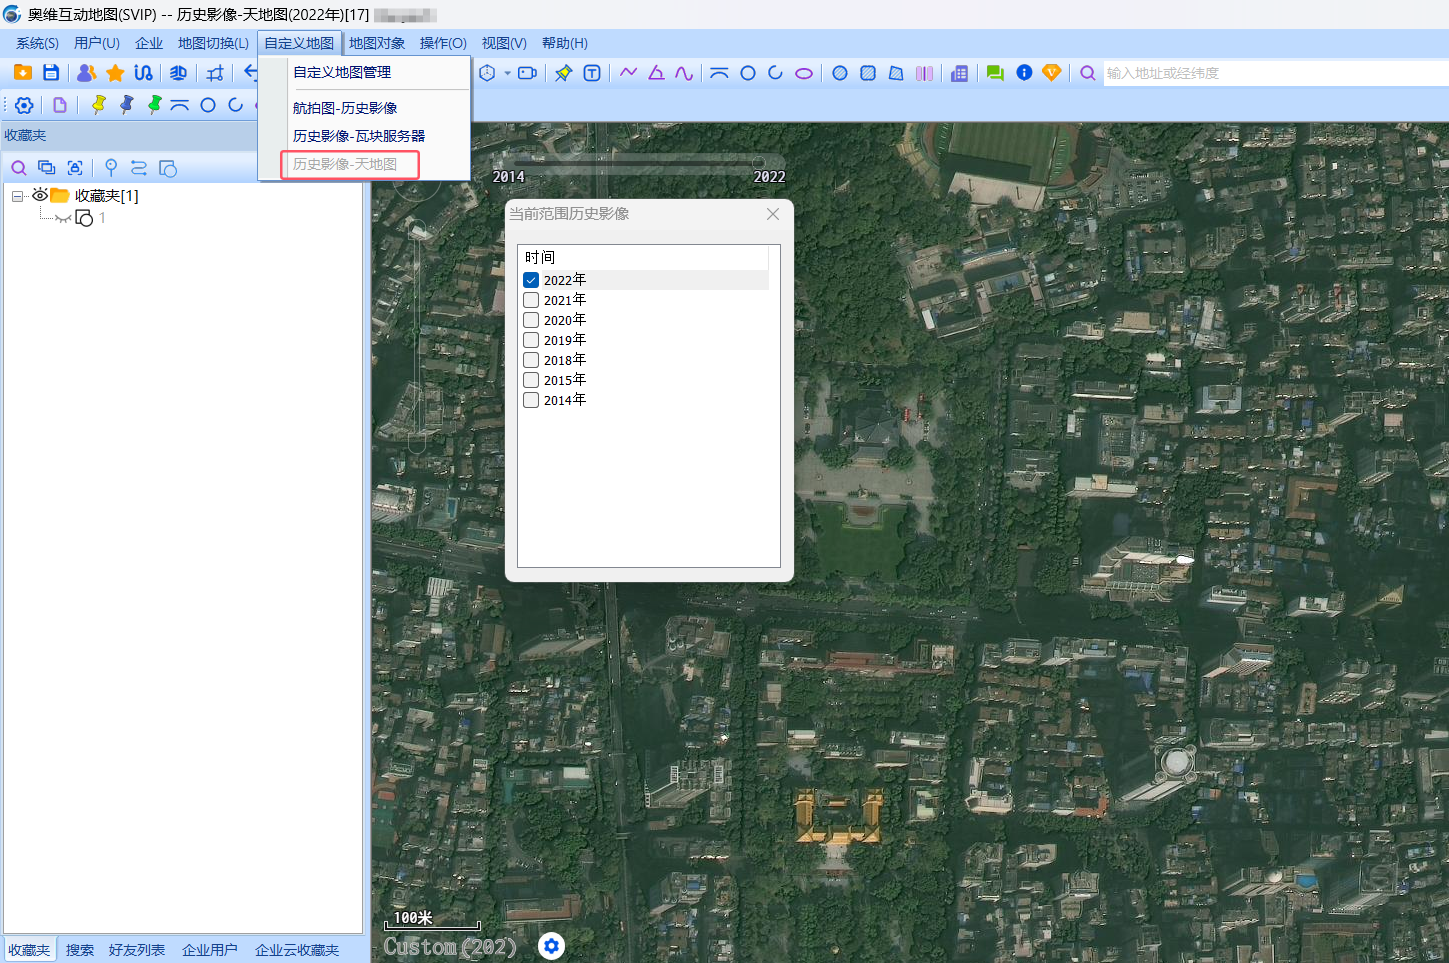Click the blue info circle icon
The image size is (1449, 963).
click(x=1024, y=72)
